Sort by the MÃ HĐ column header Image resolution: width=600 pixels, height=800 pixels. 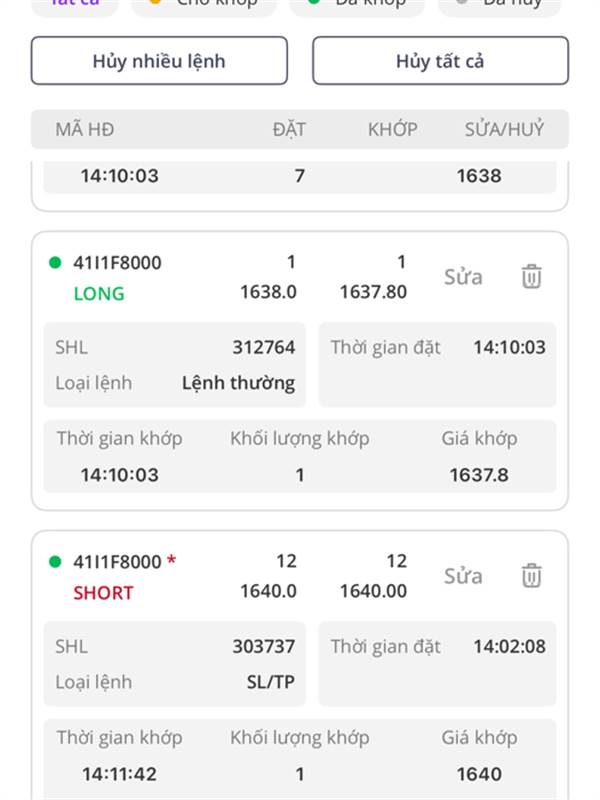click(x=85, y=130)
